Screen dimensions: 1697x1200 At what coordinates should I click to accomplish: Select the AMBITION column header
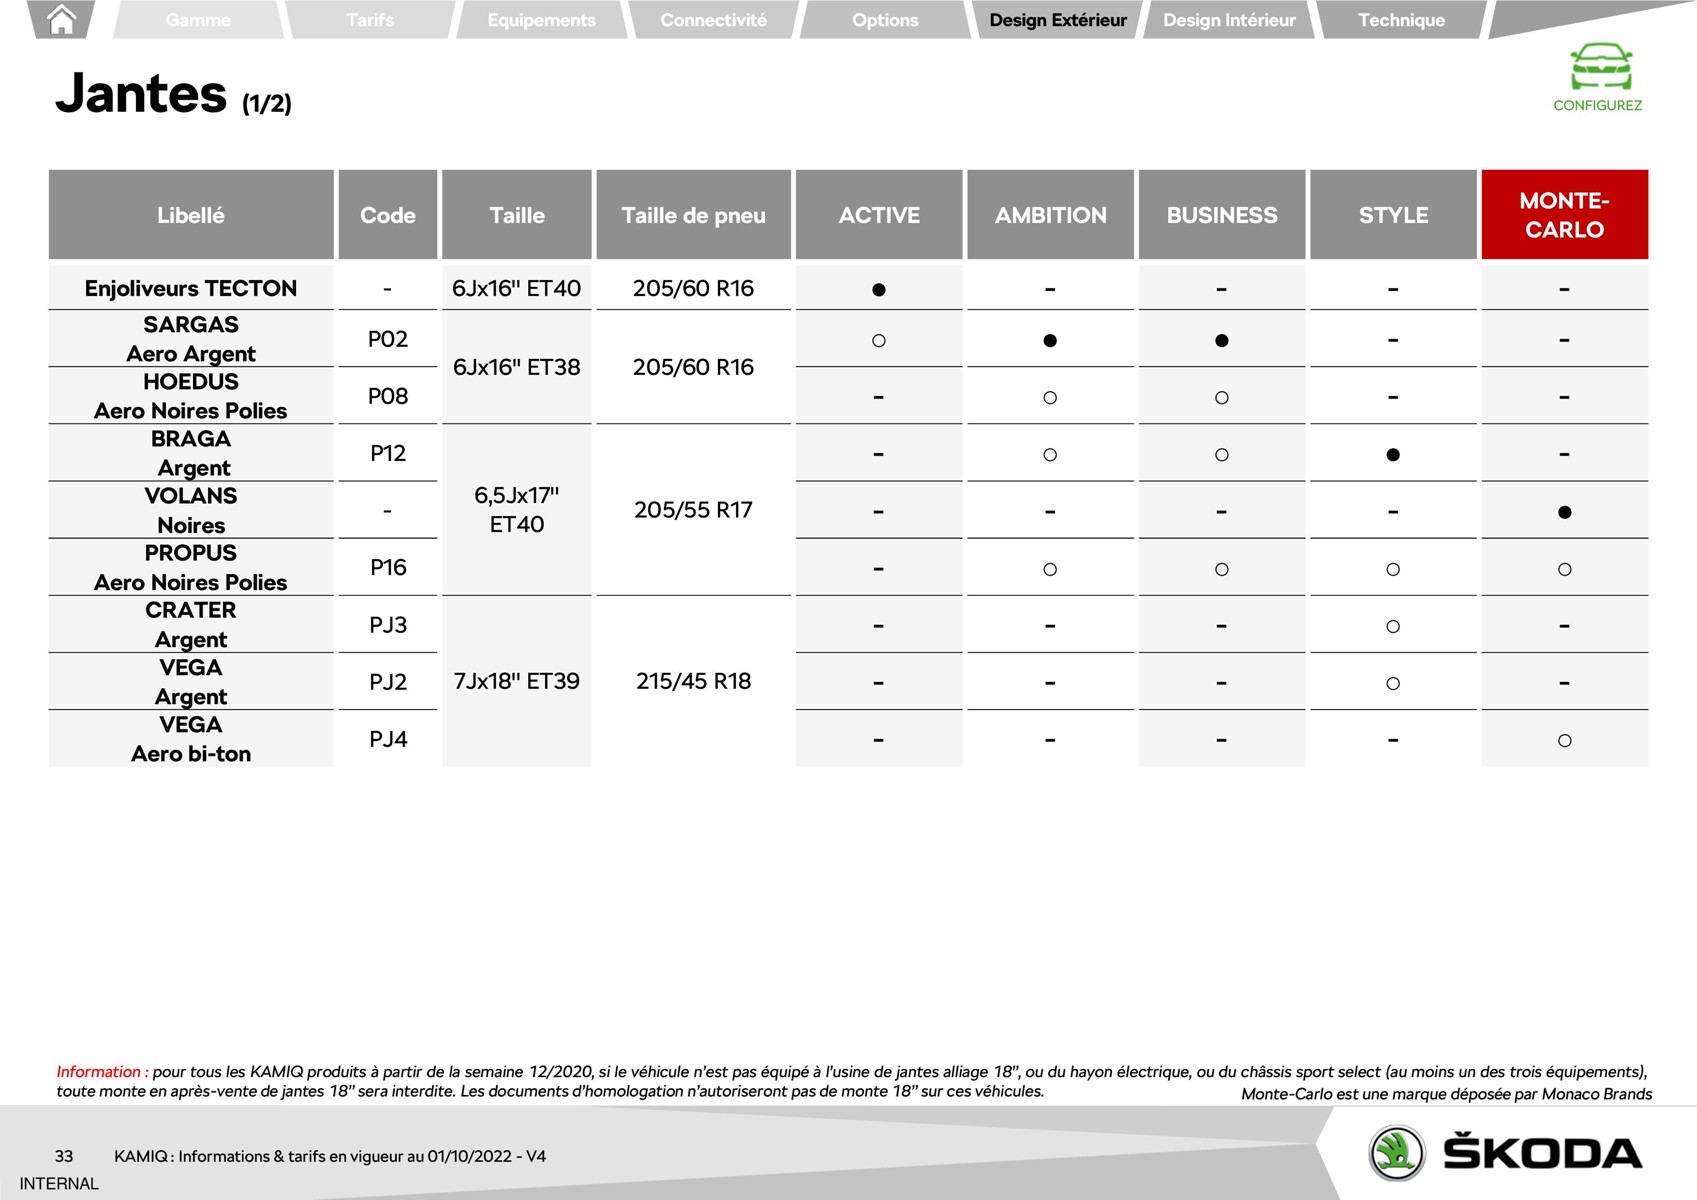[x=1051, y=215]
